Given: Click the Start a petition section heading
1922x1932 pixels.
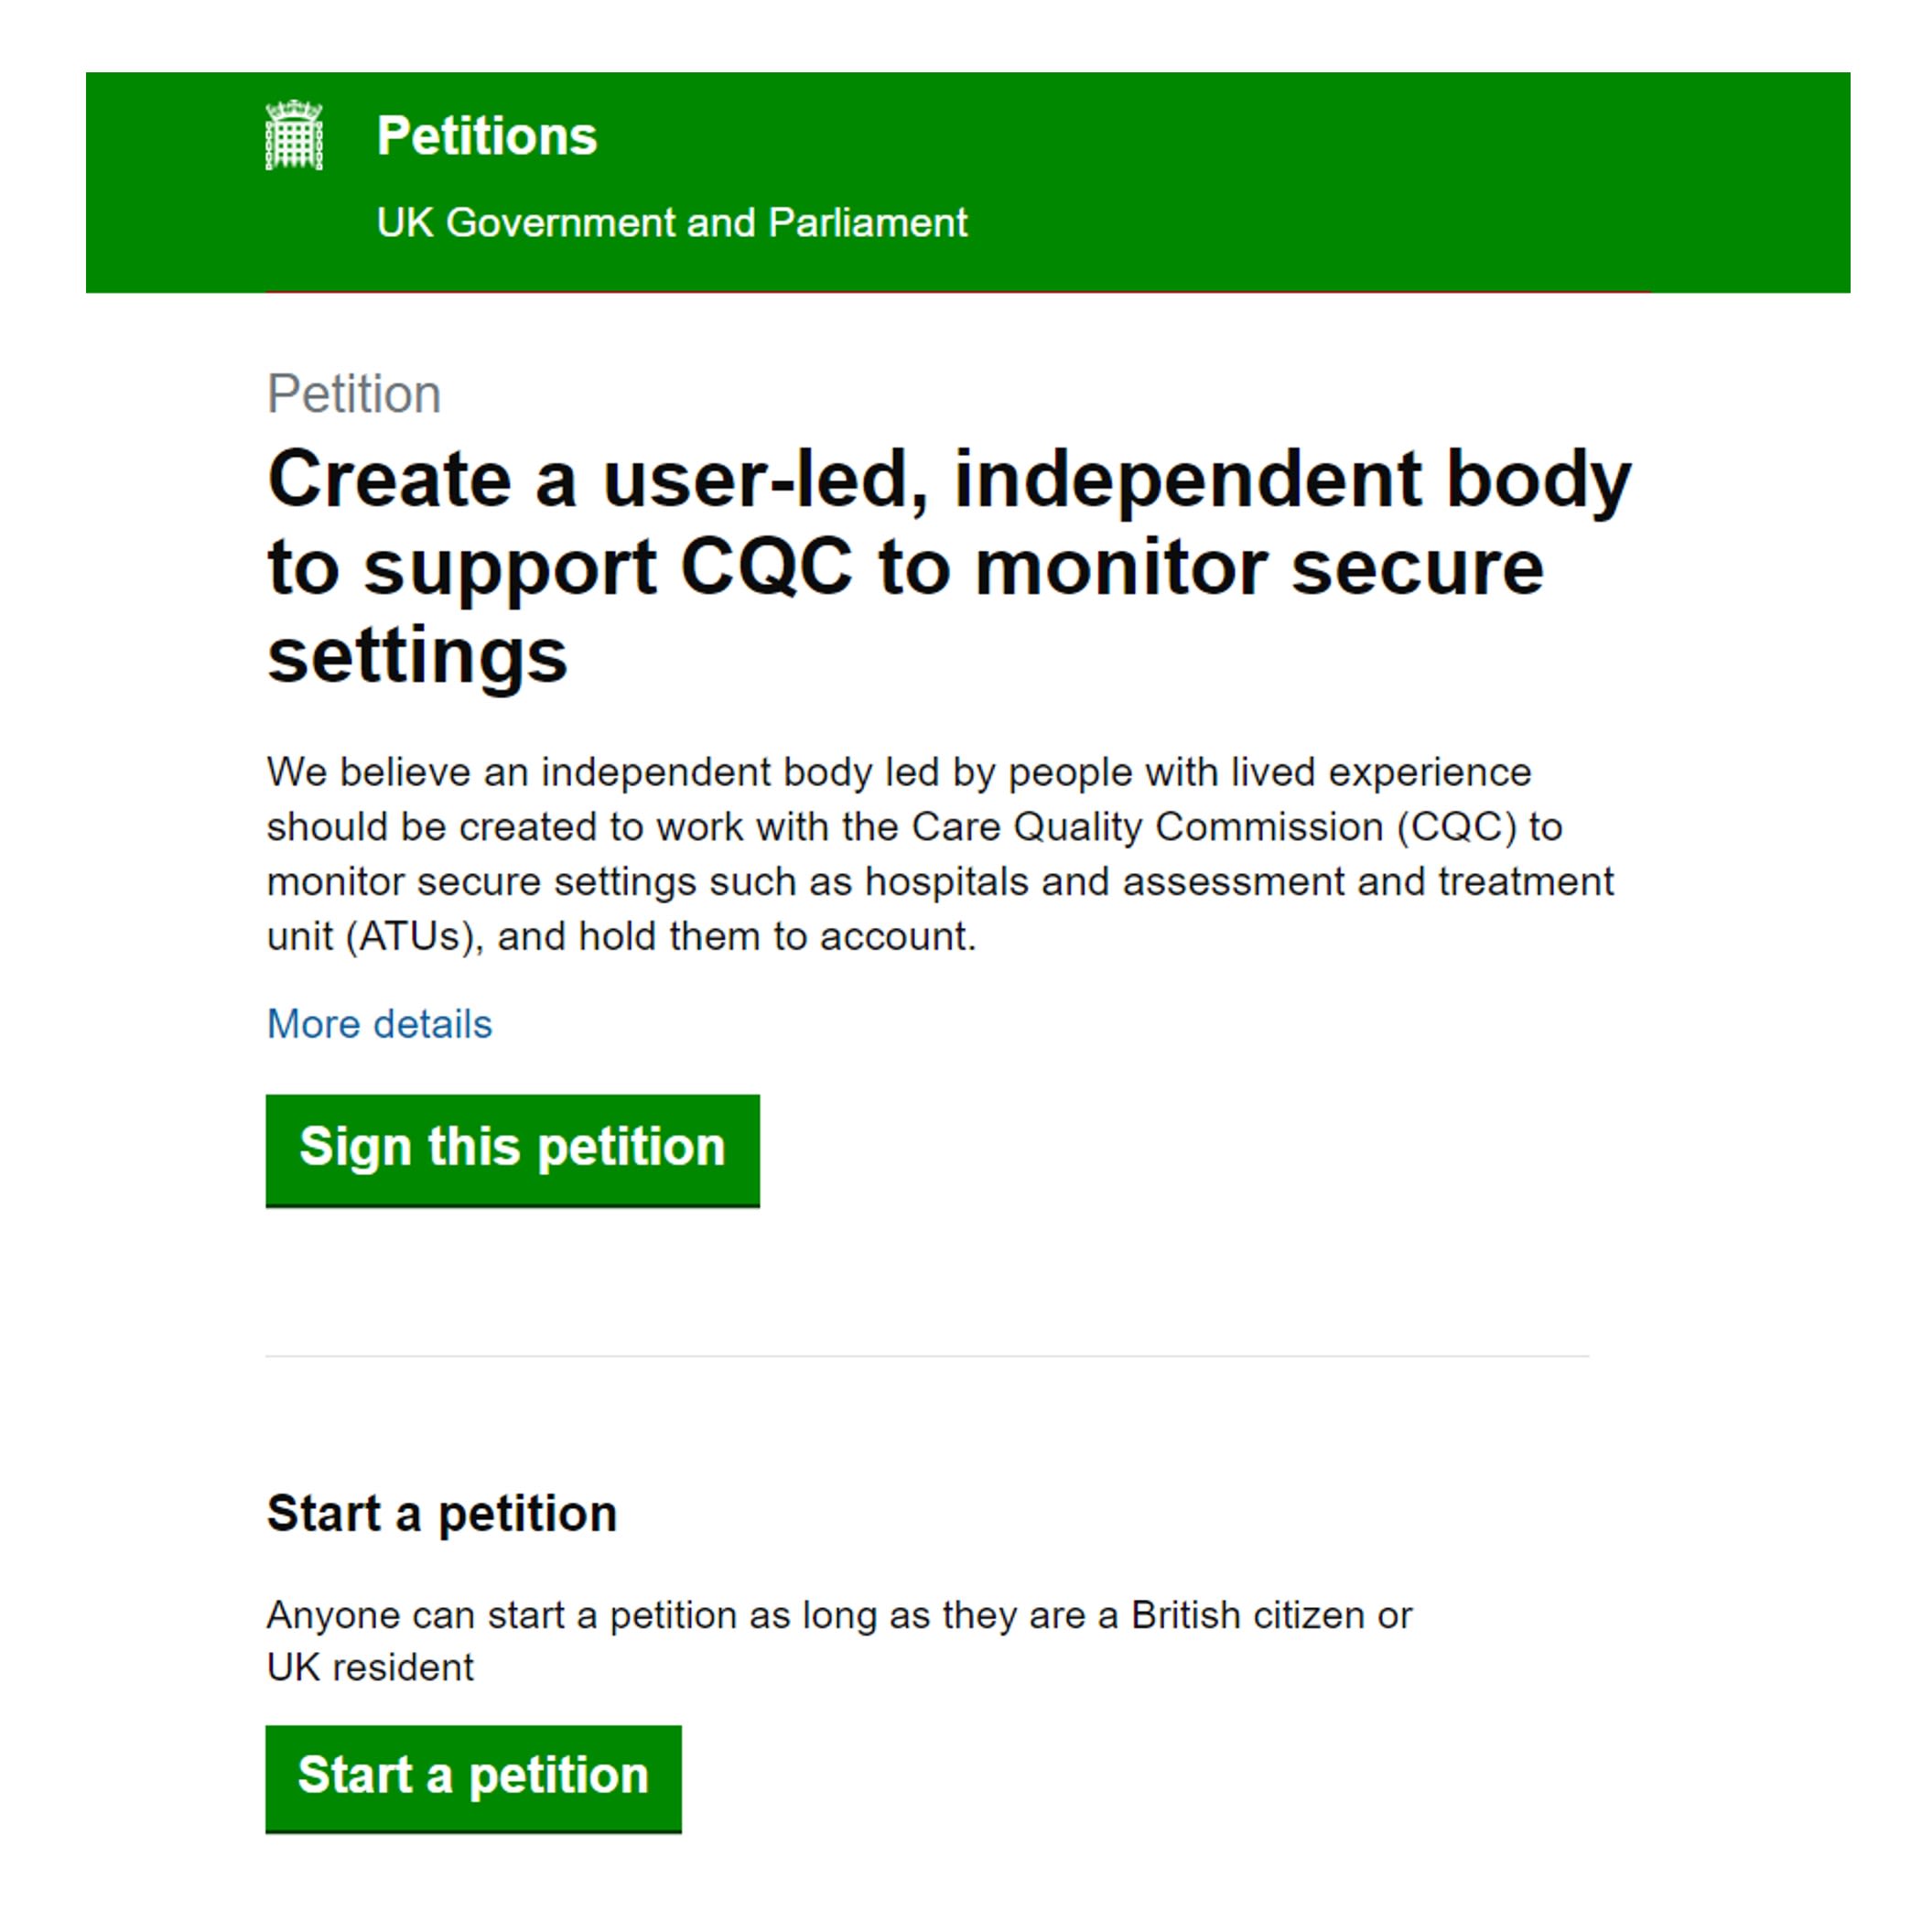Looking at the screenshot, I should click(441, 1513).
